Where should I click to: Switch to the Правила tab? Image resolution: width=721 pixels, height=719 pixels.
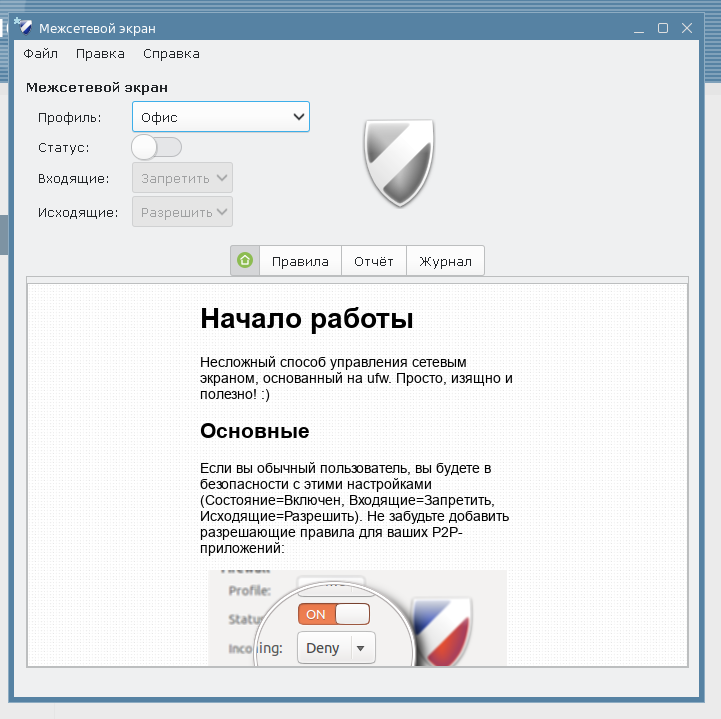pos(300,261)
